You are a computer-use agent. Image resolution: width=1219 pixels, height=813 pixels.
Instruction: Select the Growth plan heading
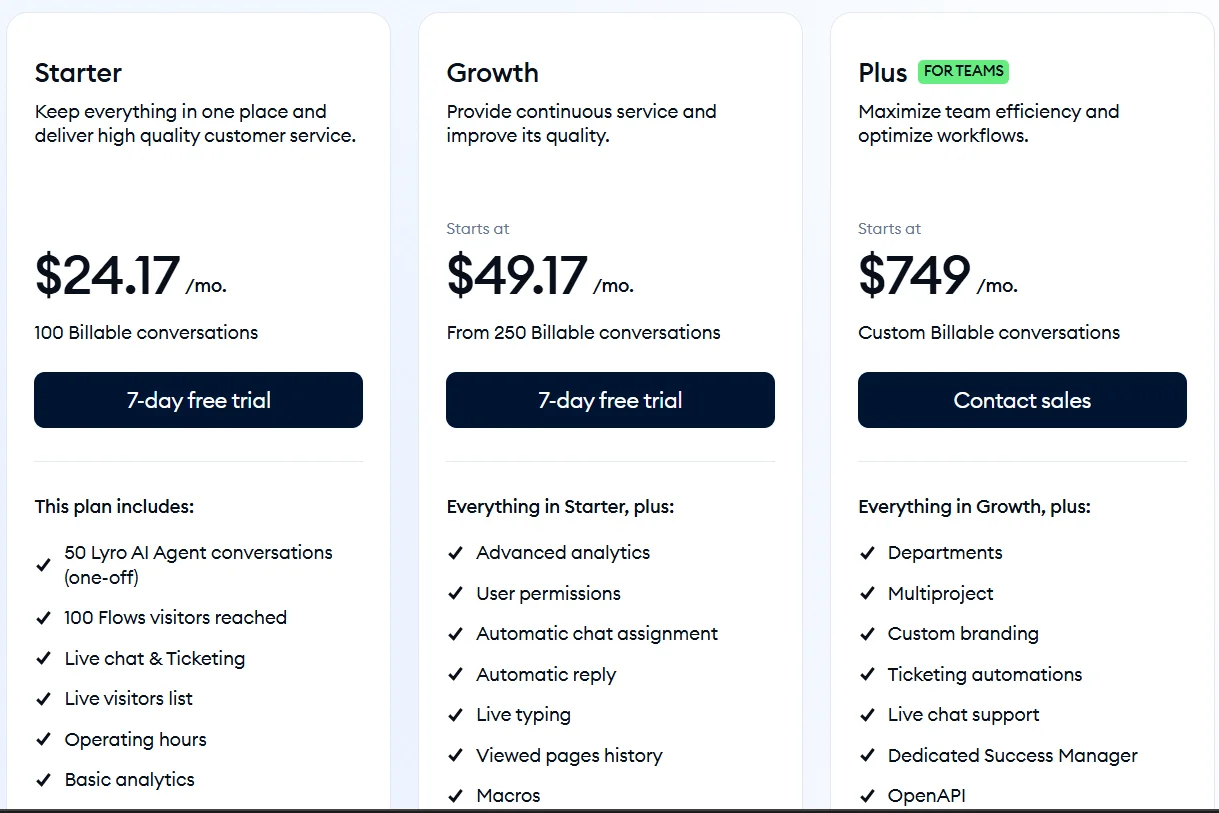point(492,73)
